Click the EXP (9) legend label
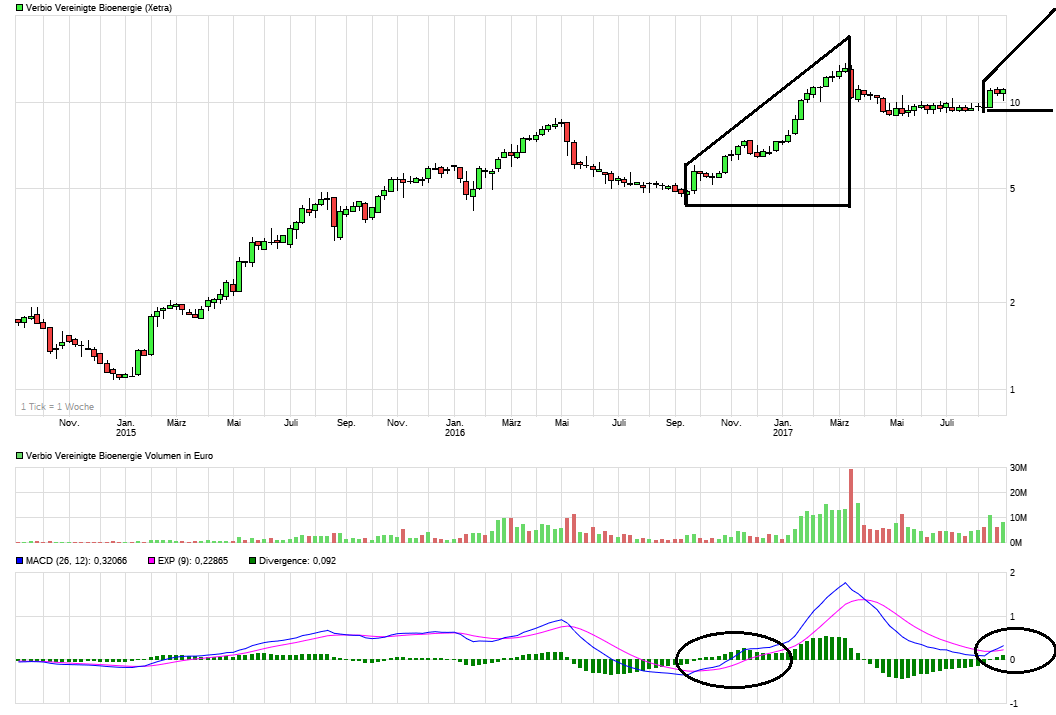 193,560
